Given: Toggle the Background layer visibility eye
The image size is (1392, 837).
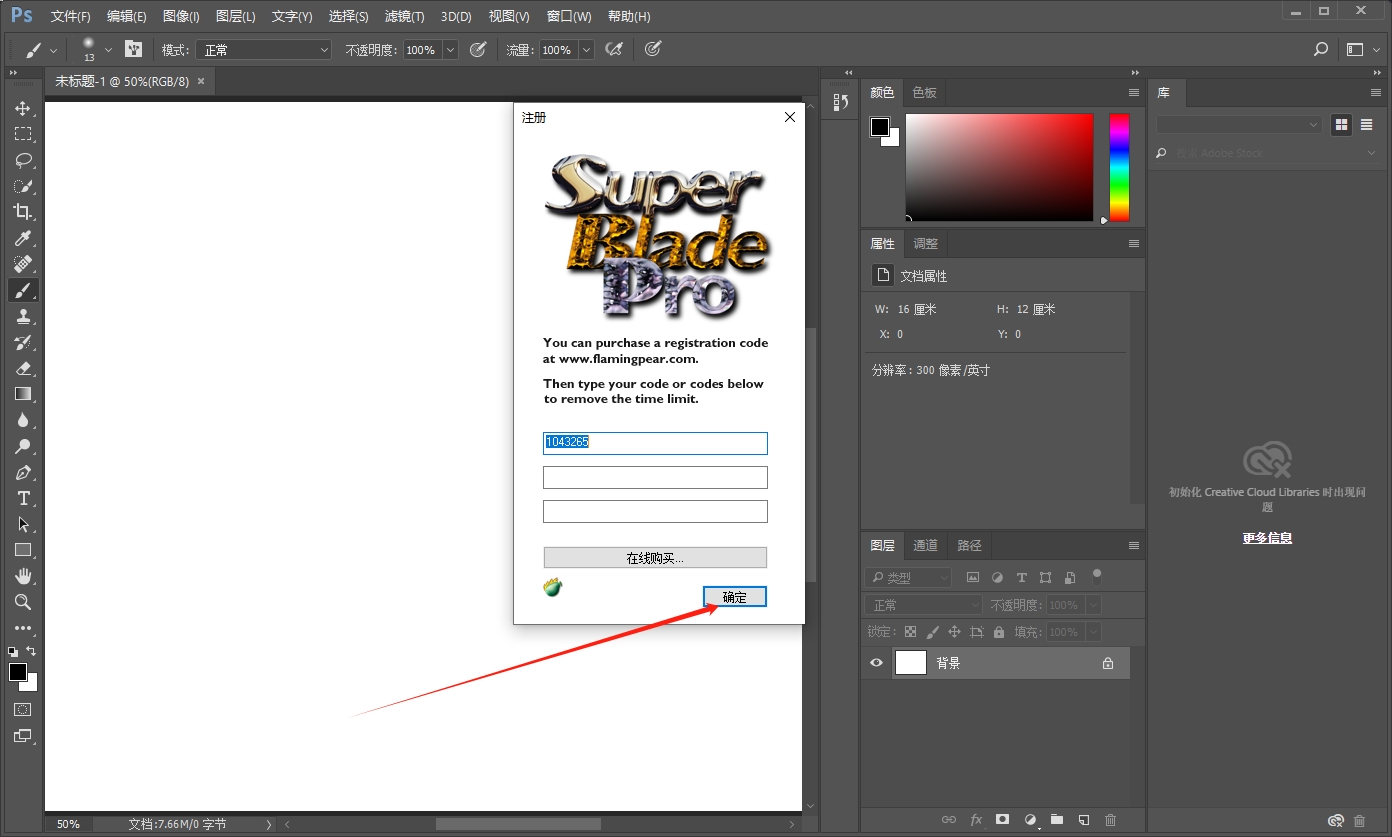Looking at the screenshot, I should click(876, 662).
